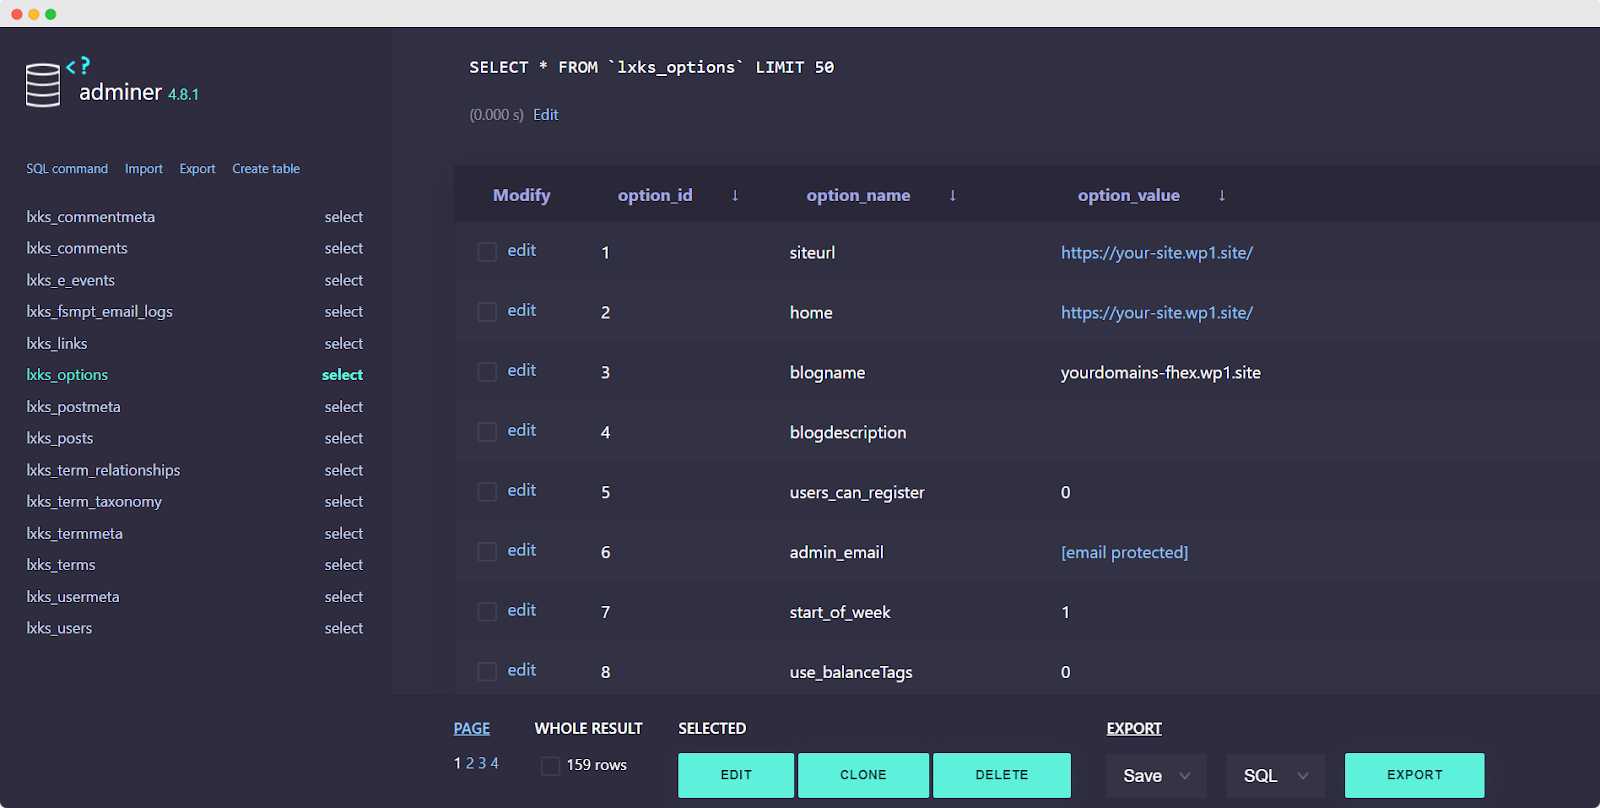Open the lxks_postmeta table
Screen dimensions: 1600x808
pos(74,407)
